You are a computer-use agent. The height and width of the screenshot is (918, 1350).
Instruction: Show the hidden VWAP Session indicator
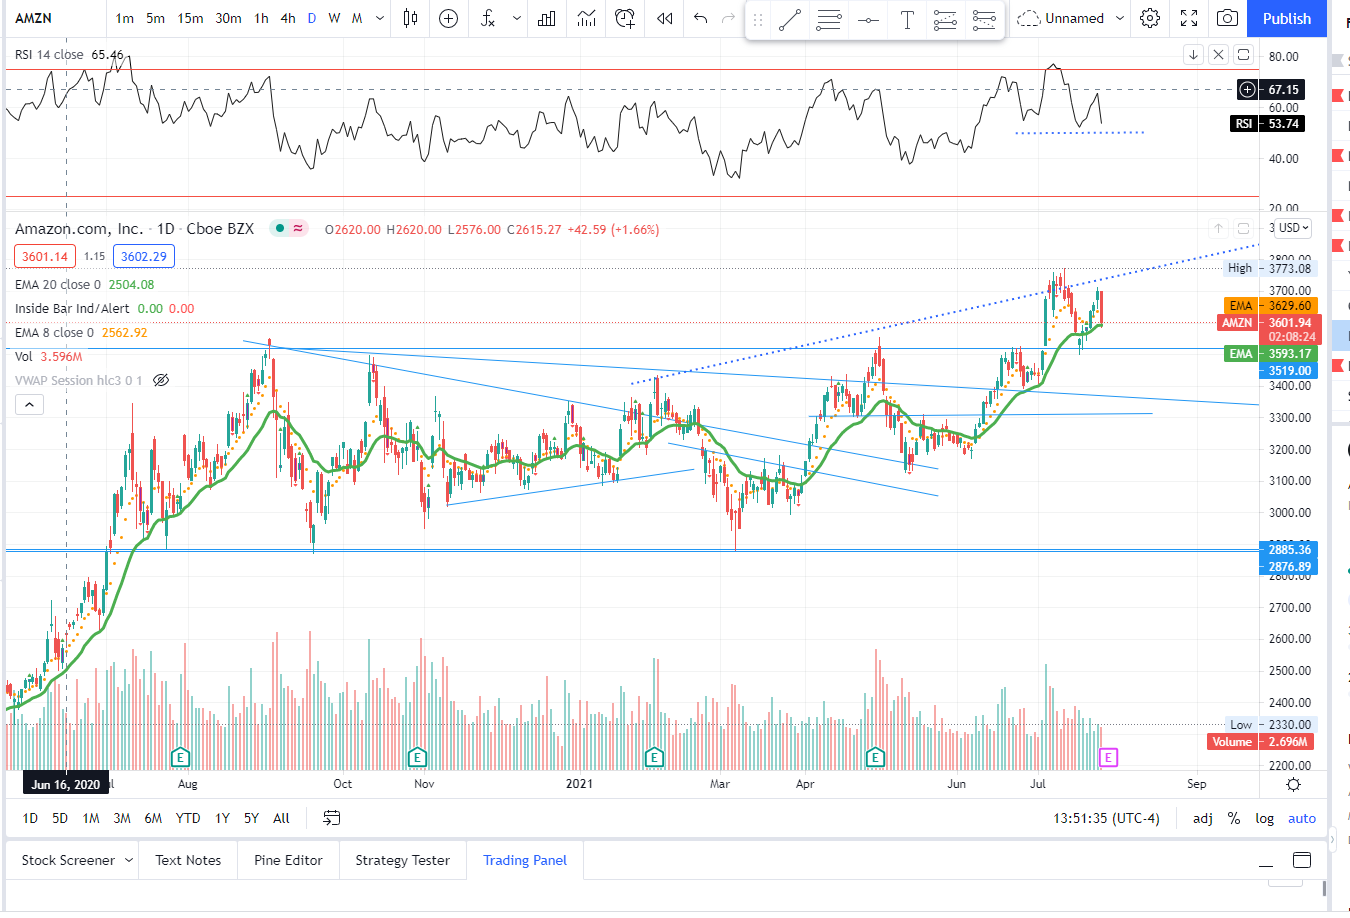click(x=161, y=380)
